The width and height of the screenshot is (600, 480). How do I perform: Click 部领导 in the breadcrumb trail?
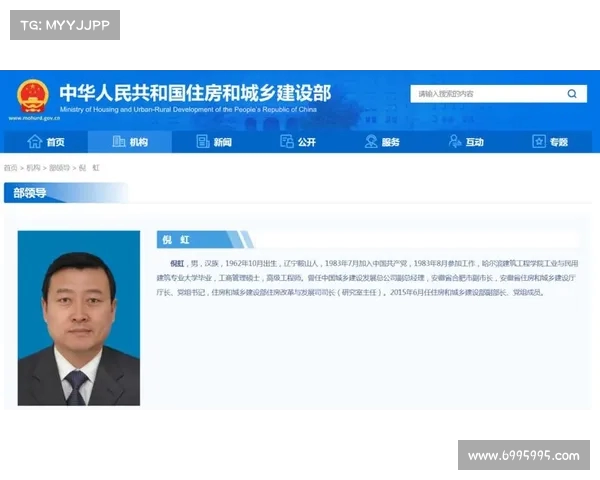(x=60, y=168)
